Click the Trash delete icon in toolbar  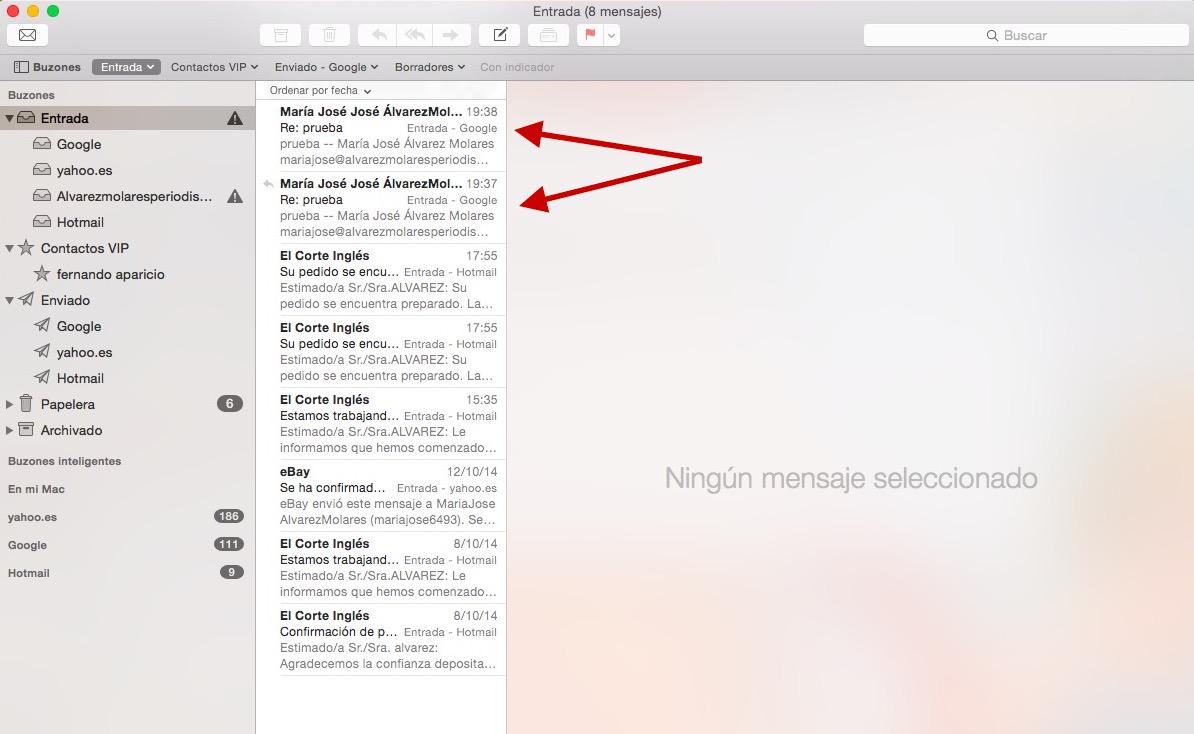point(329,35)
